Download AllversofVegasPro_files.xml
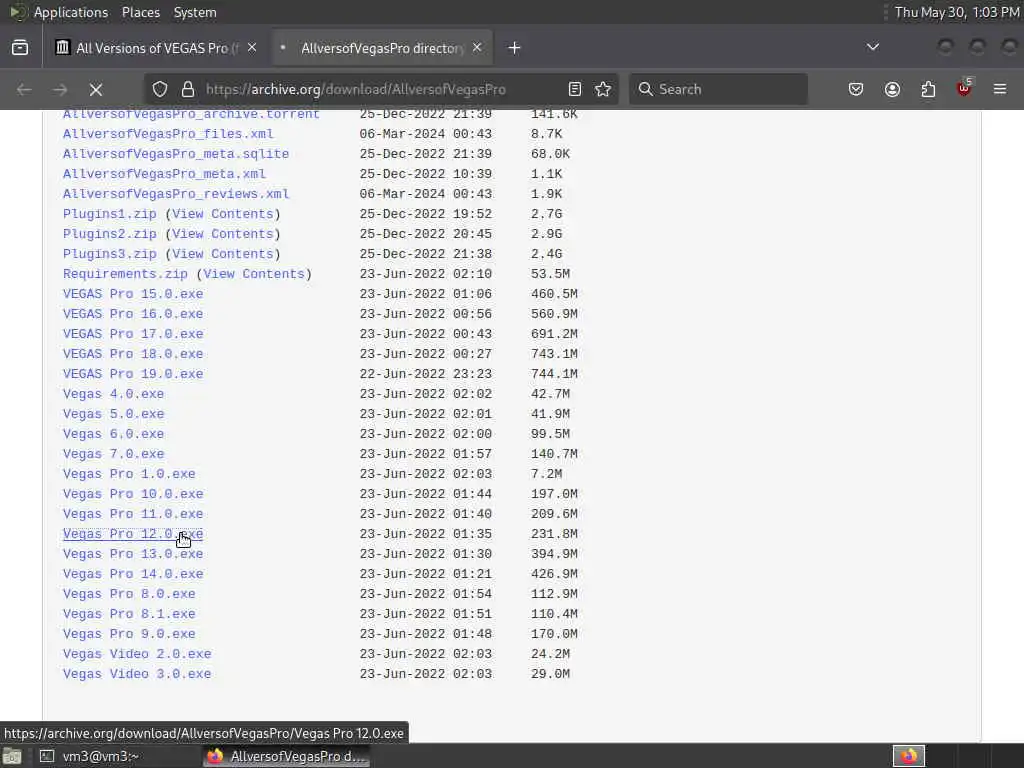The width and height of the screenshot is (1024, 768). point(168,134)
